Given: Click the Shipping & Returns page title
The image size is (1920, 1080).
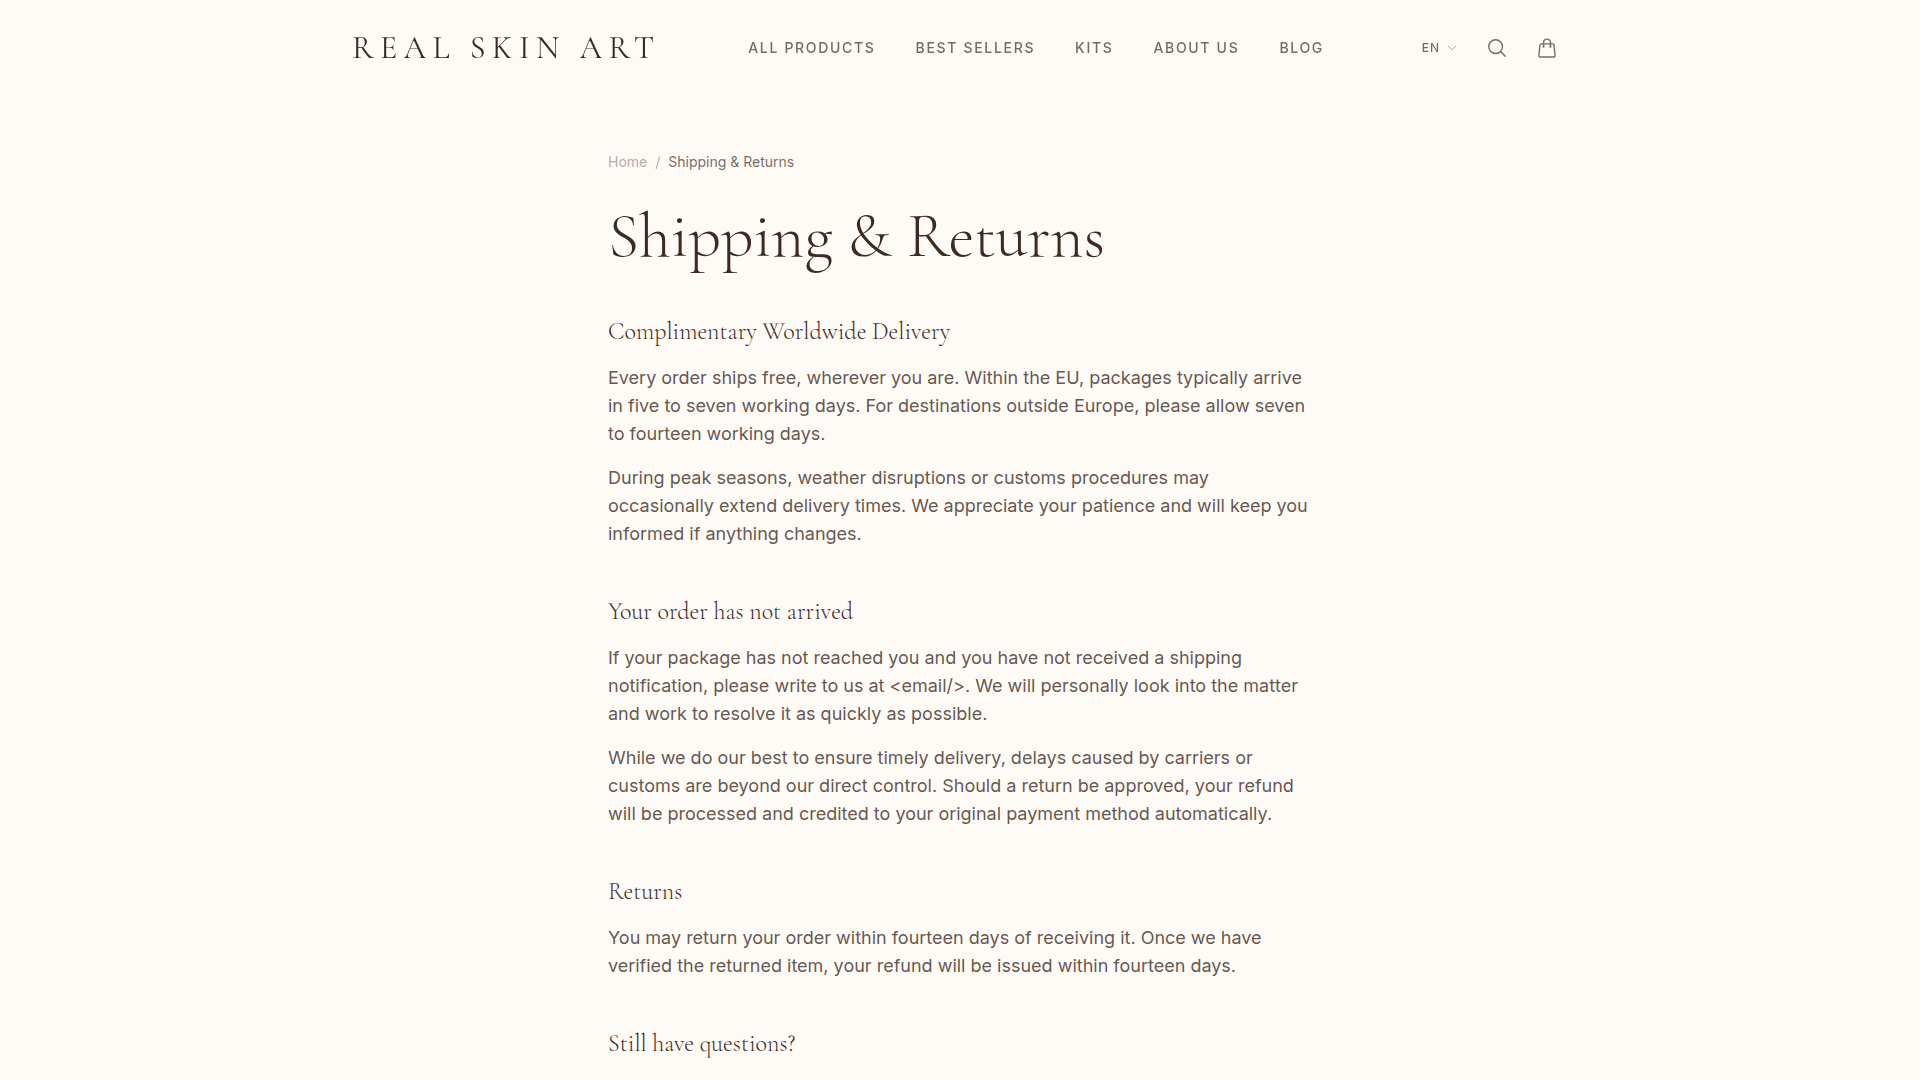Looking at the screenshot, I should click(x=856, y=238).
